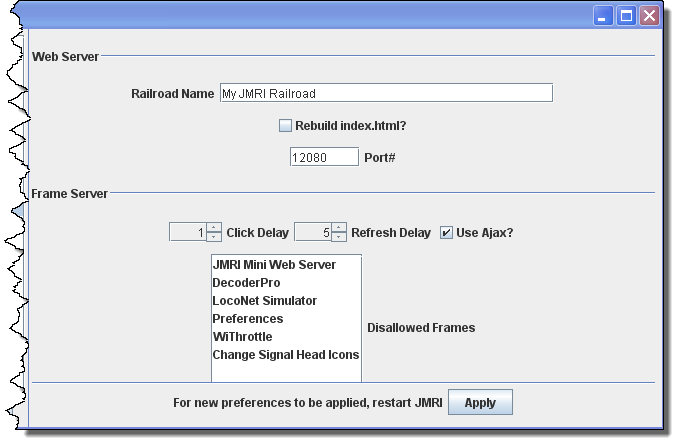Select Change Signal Head Icons list entry

285,355
